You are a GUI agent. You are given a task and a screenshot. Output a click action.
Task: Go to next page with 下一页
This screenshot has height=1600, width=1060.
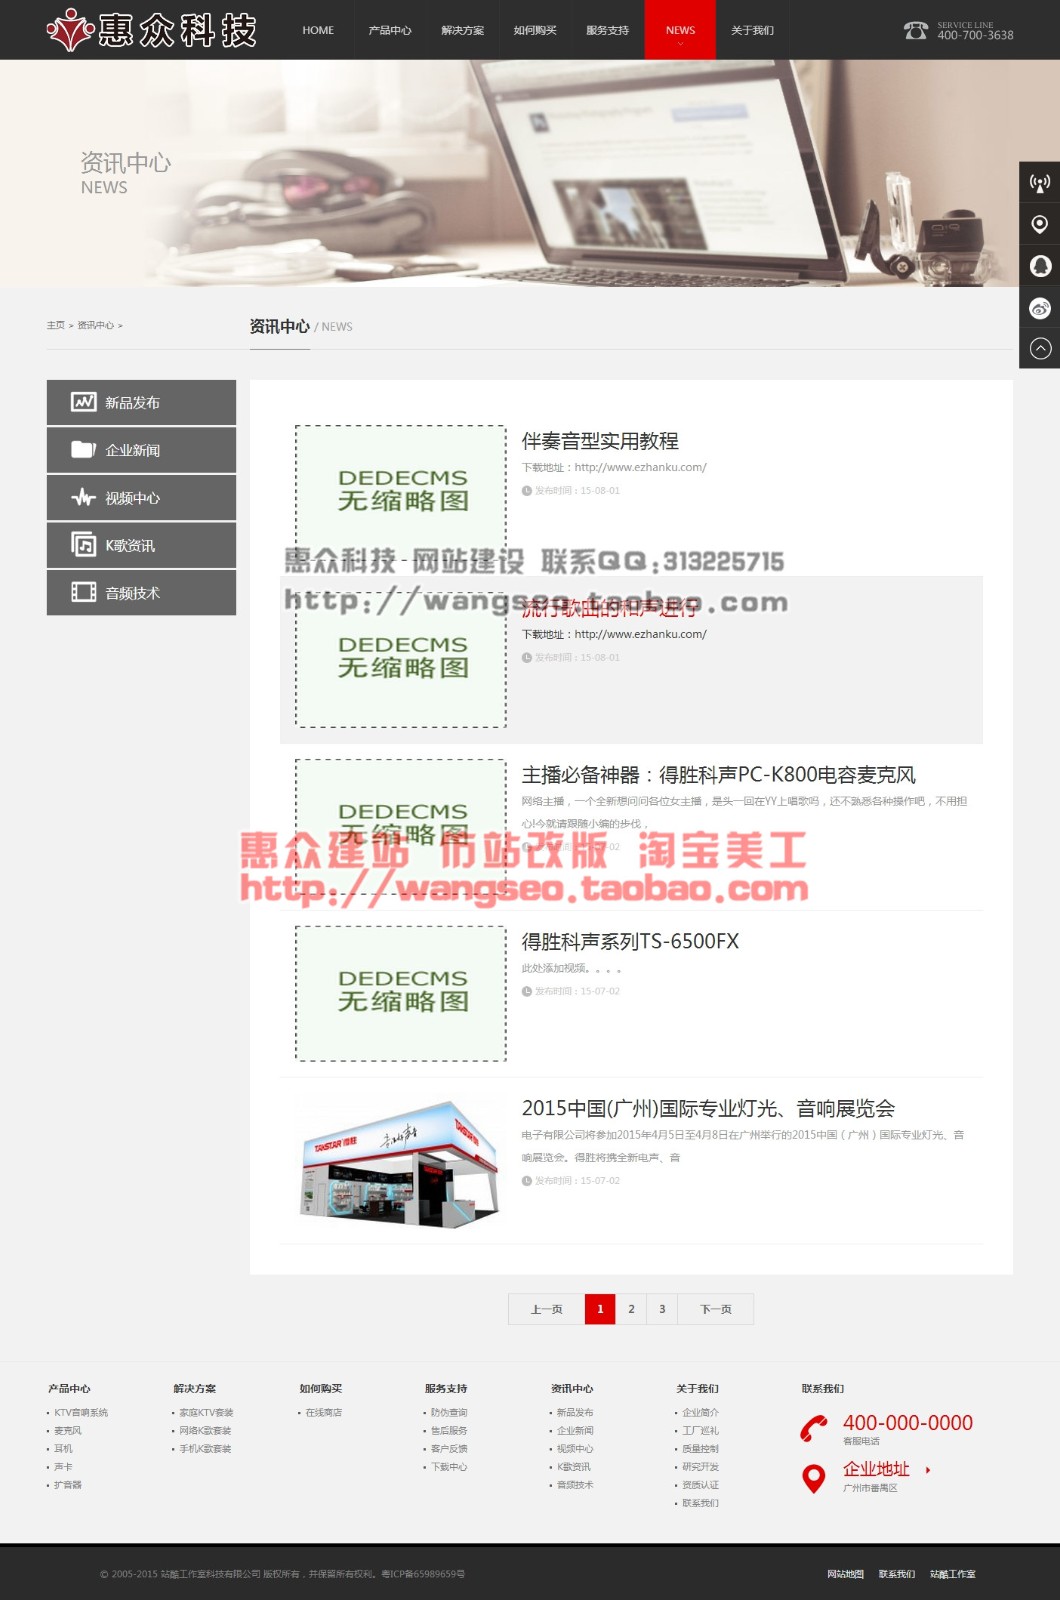tap(716, 1309)
